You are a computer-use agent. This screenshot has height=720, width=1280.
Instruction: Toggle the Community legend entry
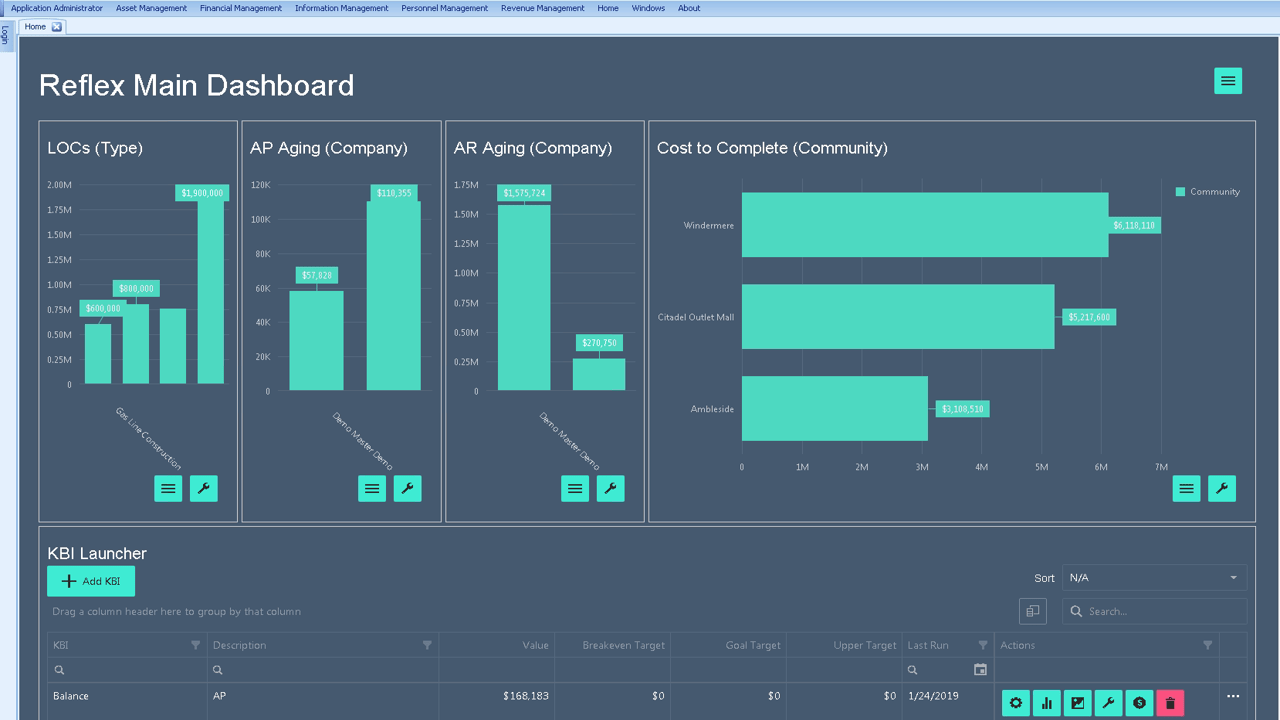[1207, 191]
